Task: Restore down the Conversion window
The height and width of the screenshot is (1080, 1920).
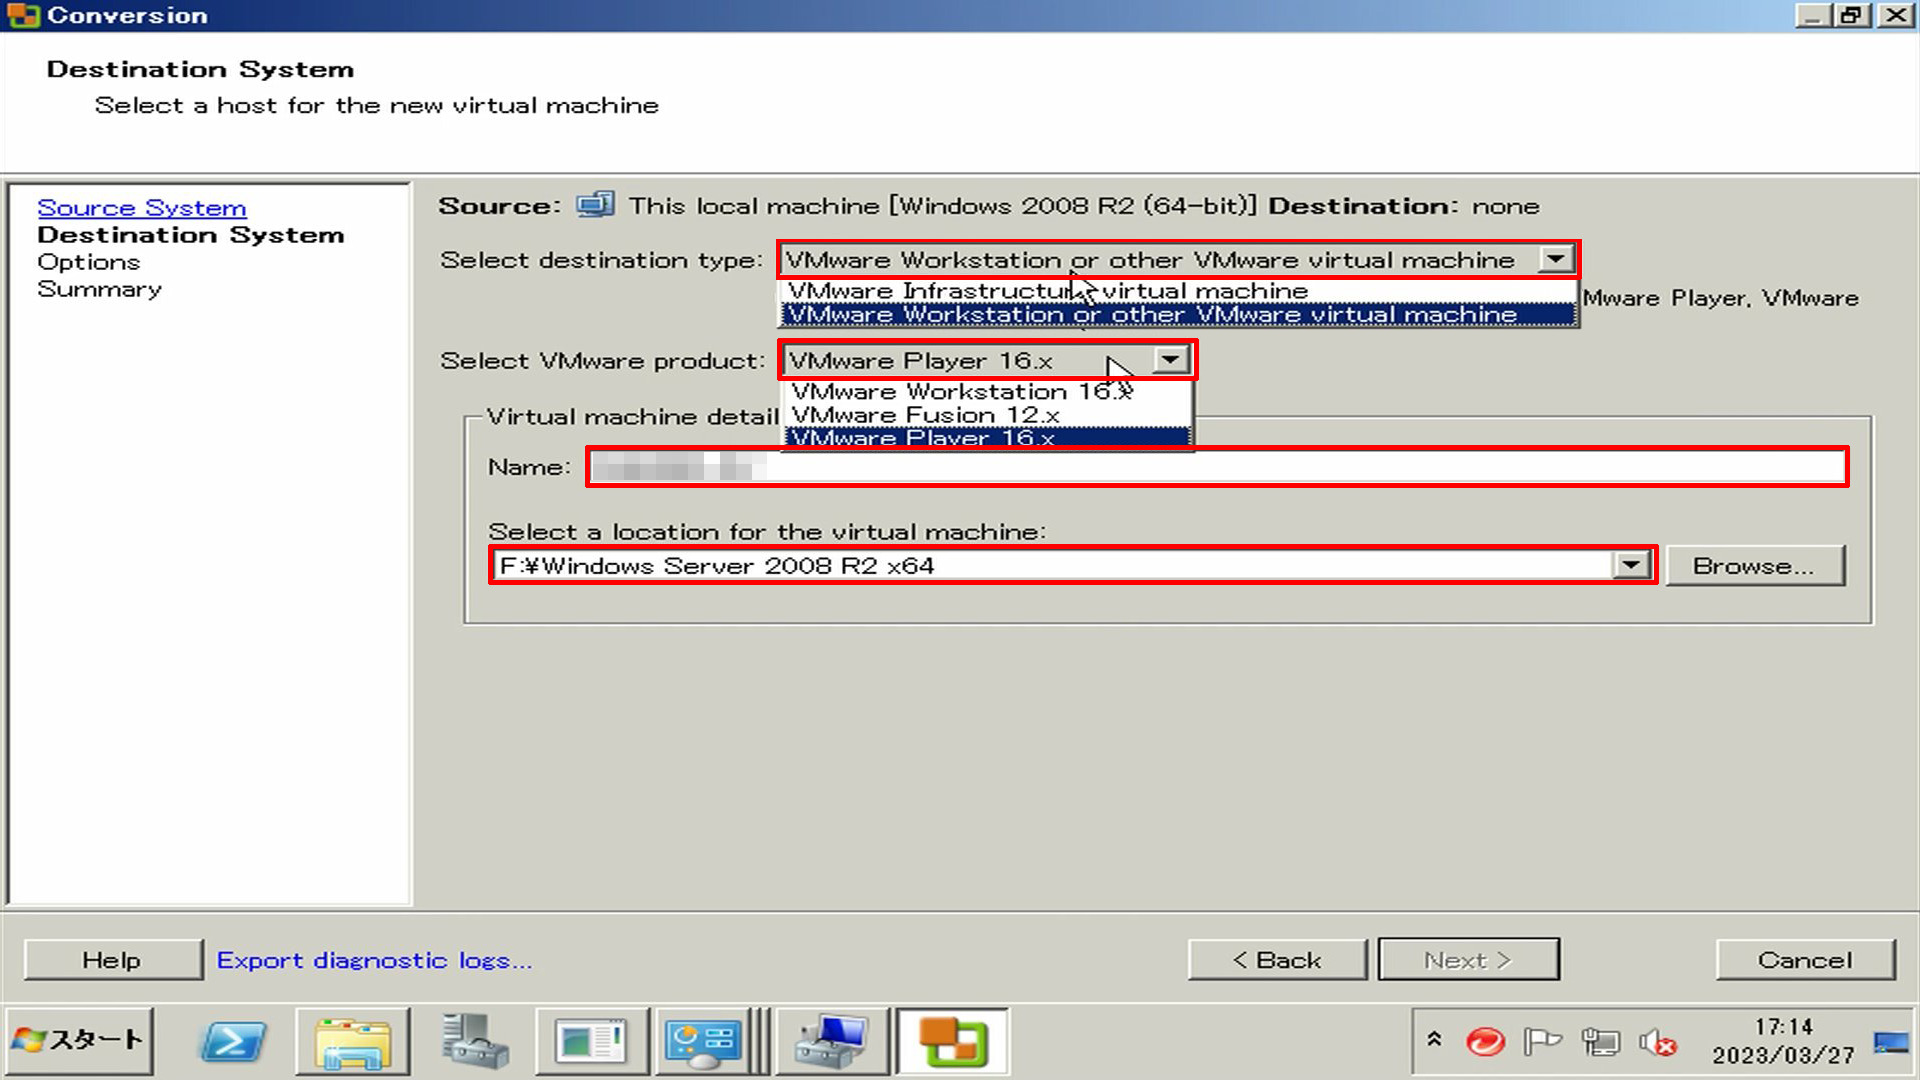Action: pos(1853,15)
